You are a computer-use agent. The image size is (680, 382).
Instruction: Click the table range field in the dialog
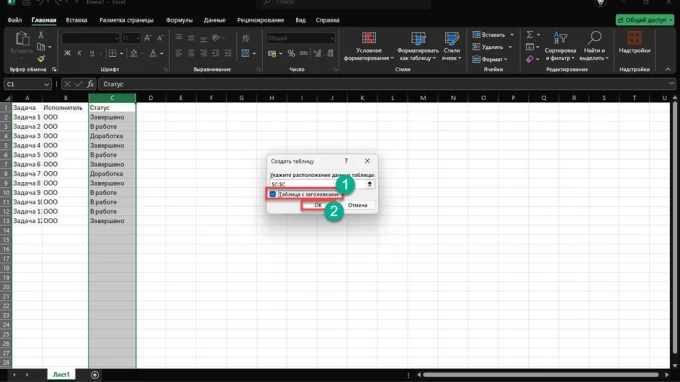point(317,184)
